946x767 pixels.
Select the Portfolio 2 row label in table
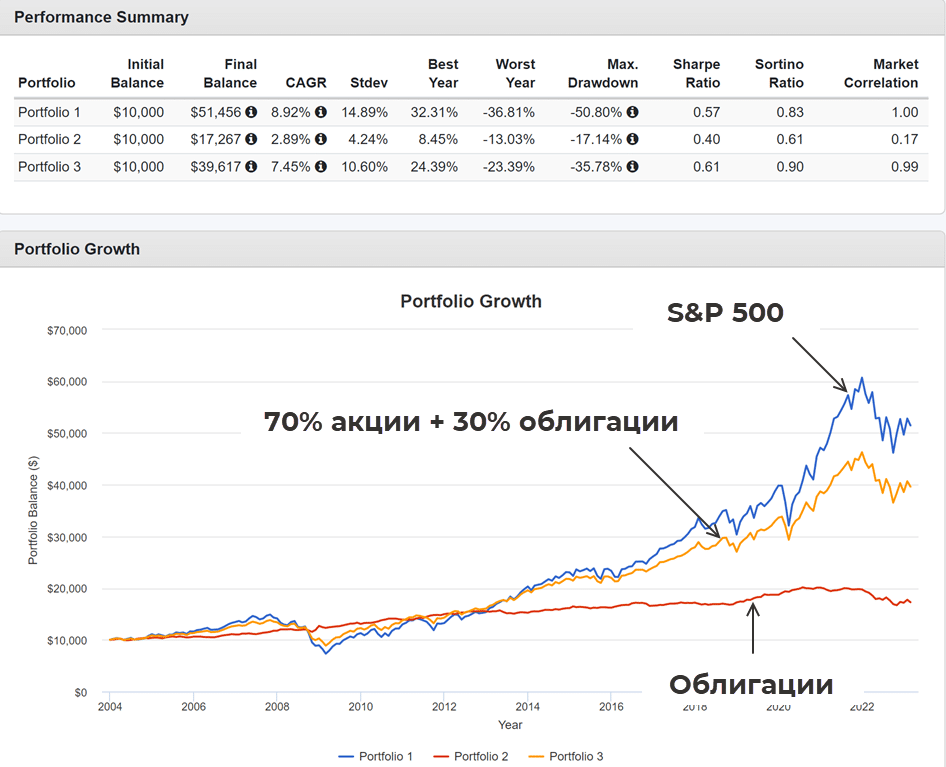point(50,139)
